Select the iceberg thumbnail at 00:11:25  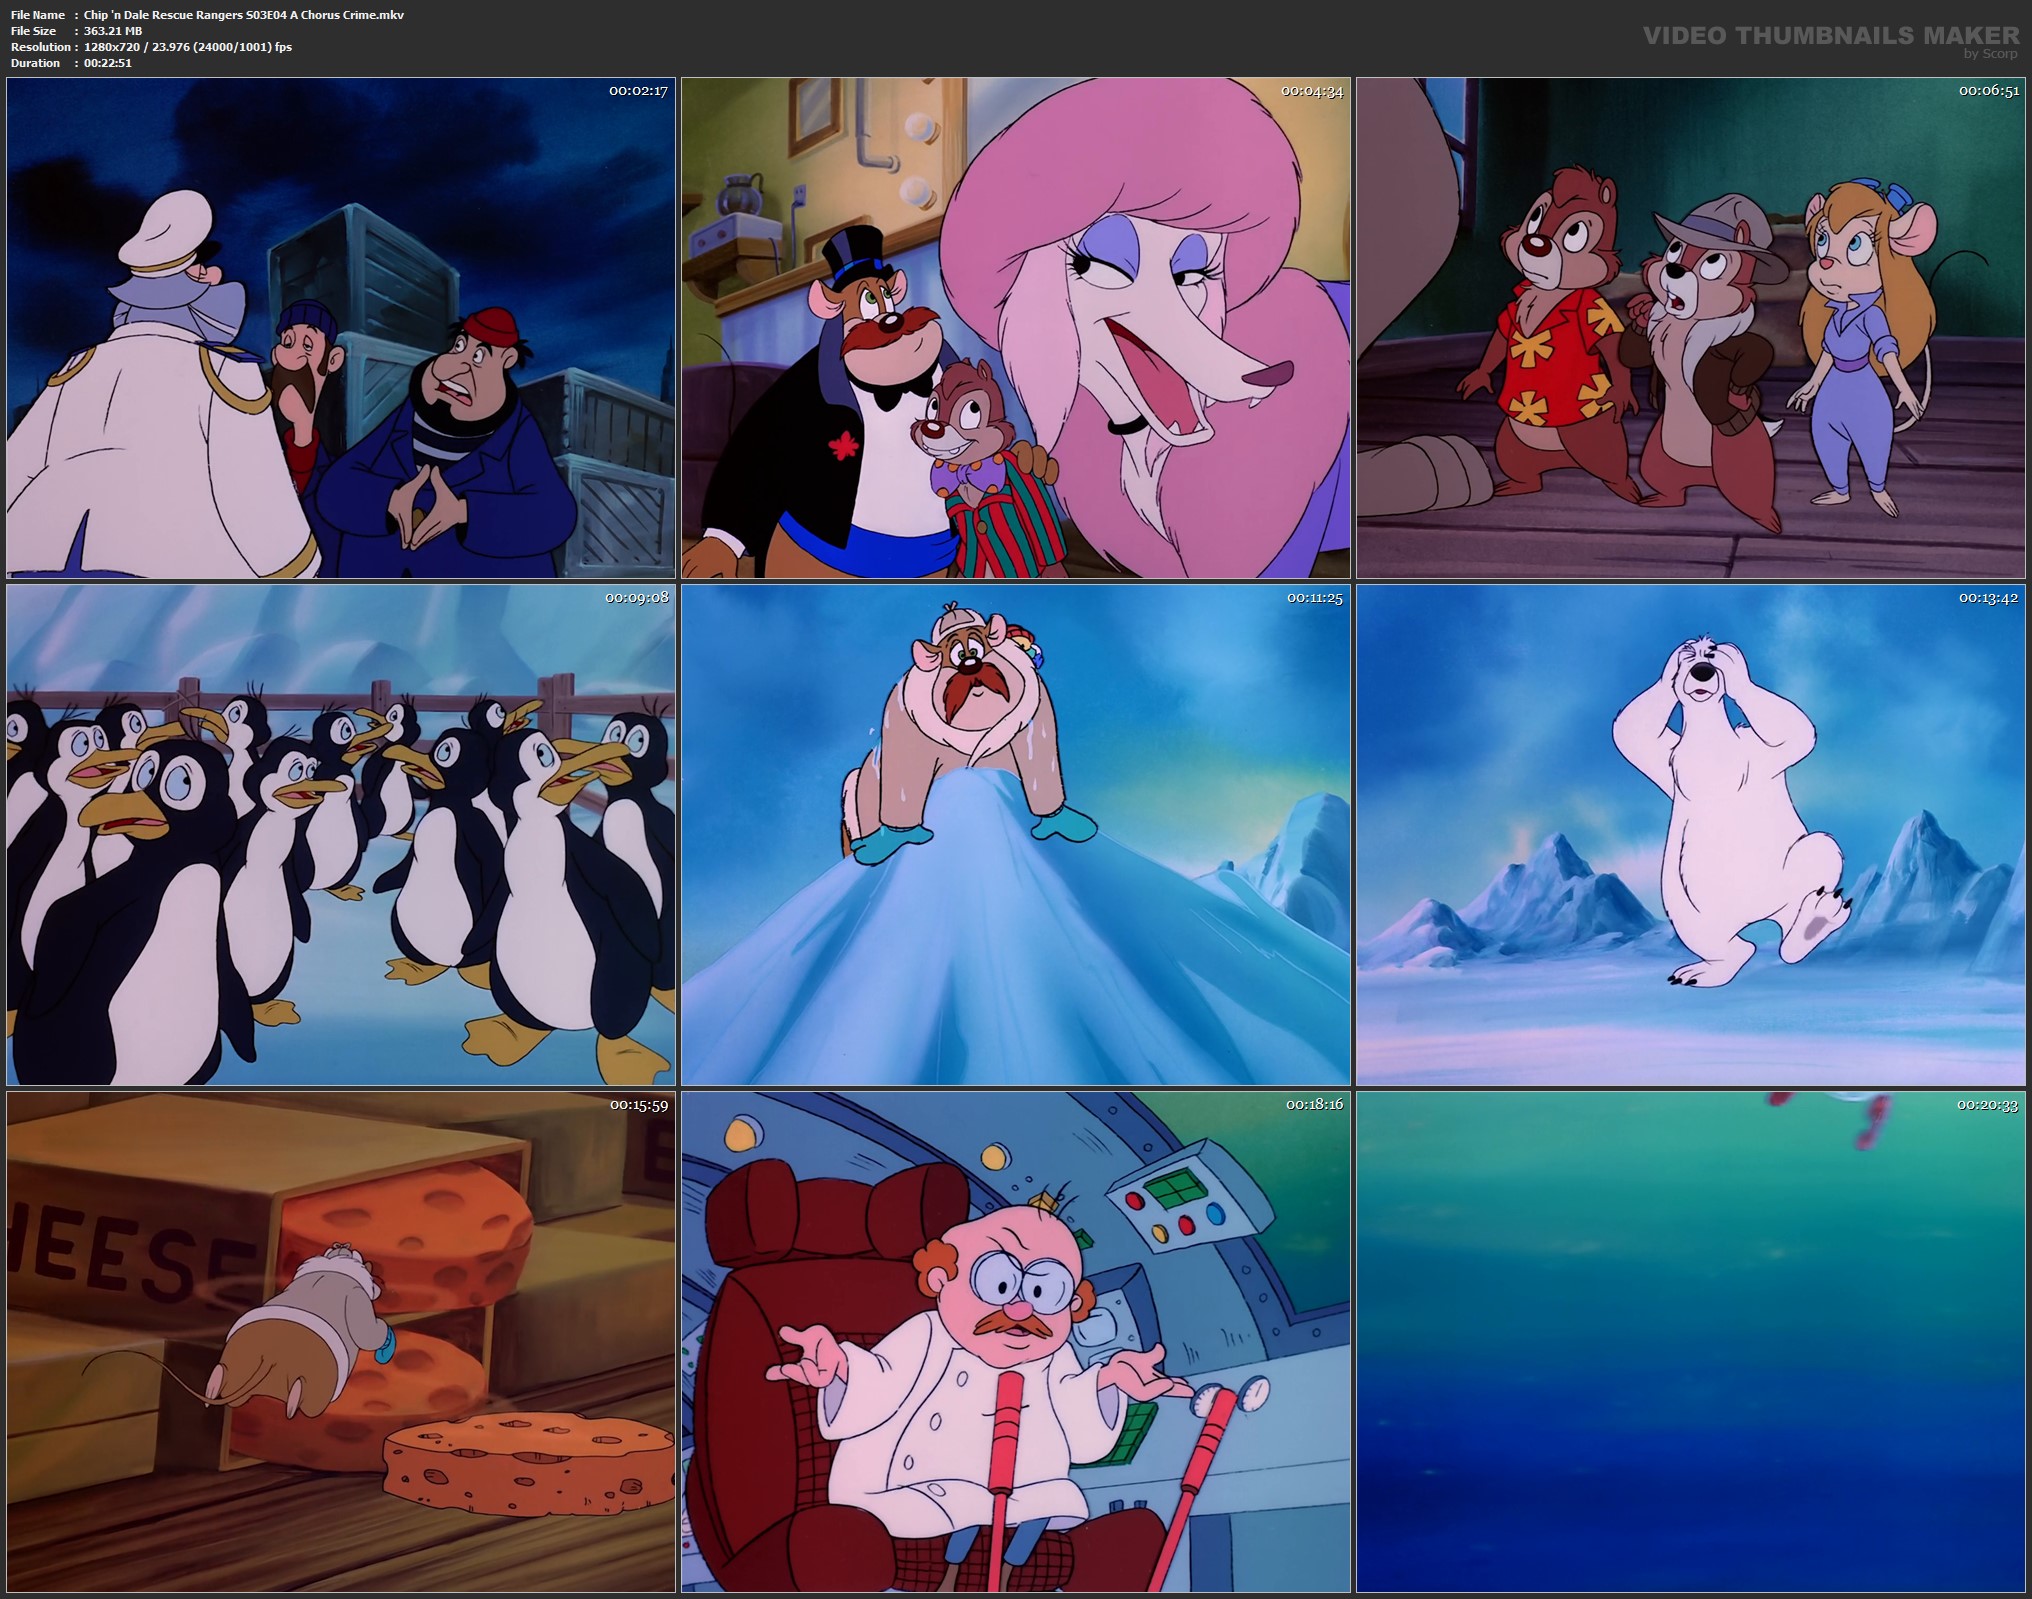1015,835
